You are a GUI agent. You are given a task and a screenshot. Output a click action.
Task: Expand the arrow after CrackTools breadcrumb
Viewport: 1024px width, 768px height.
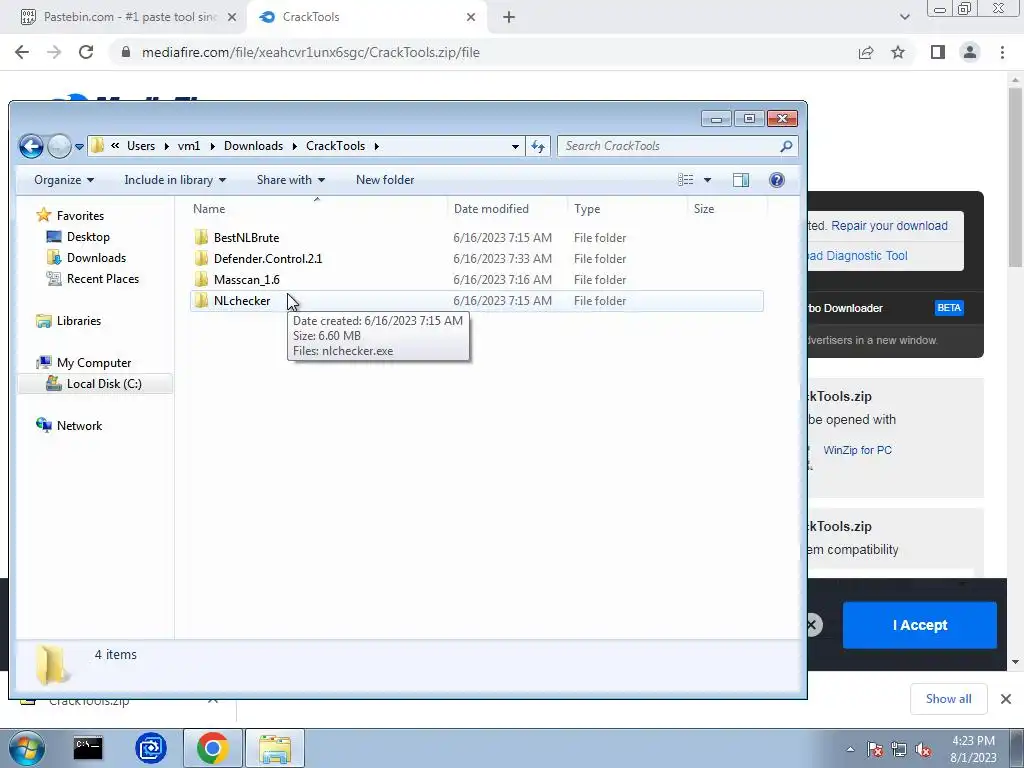coord(377,146)
